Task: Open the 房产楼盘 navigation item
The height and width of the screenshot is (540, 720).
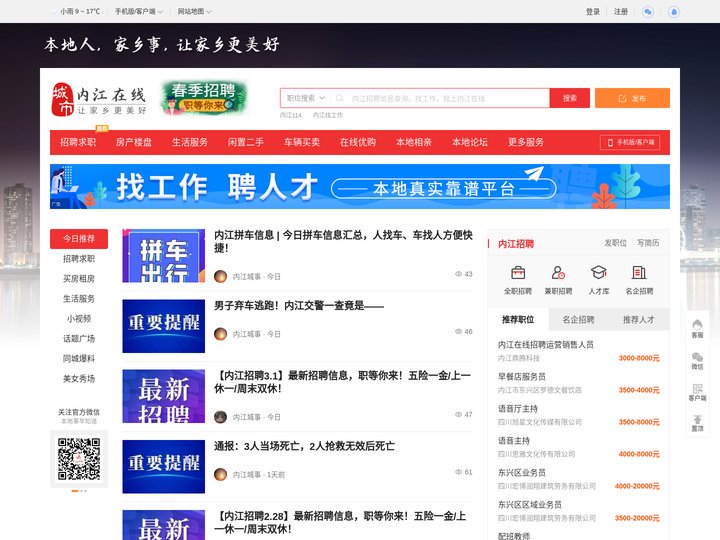Action: [134, 142]
